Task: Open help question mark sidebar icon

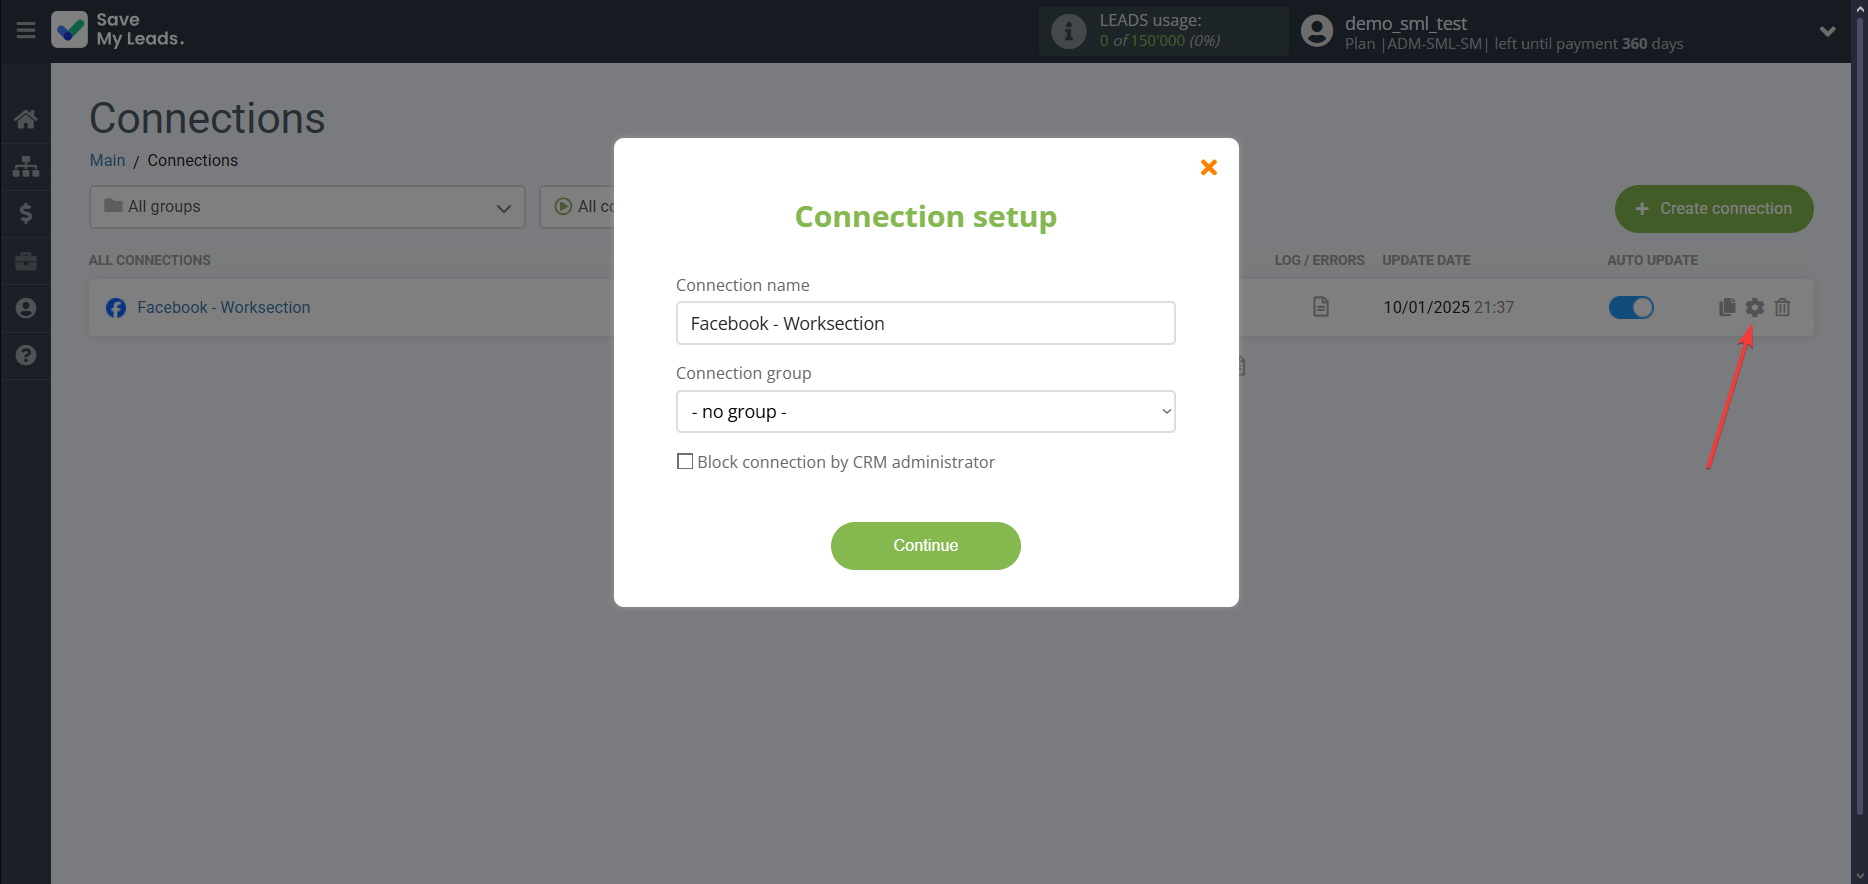Action: (x=26, y=355)
